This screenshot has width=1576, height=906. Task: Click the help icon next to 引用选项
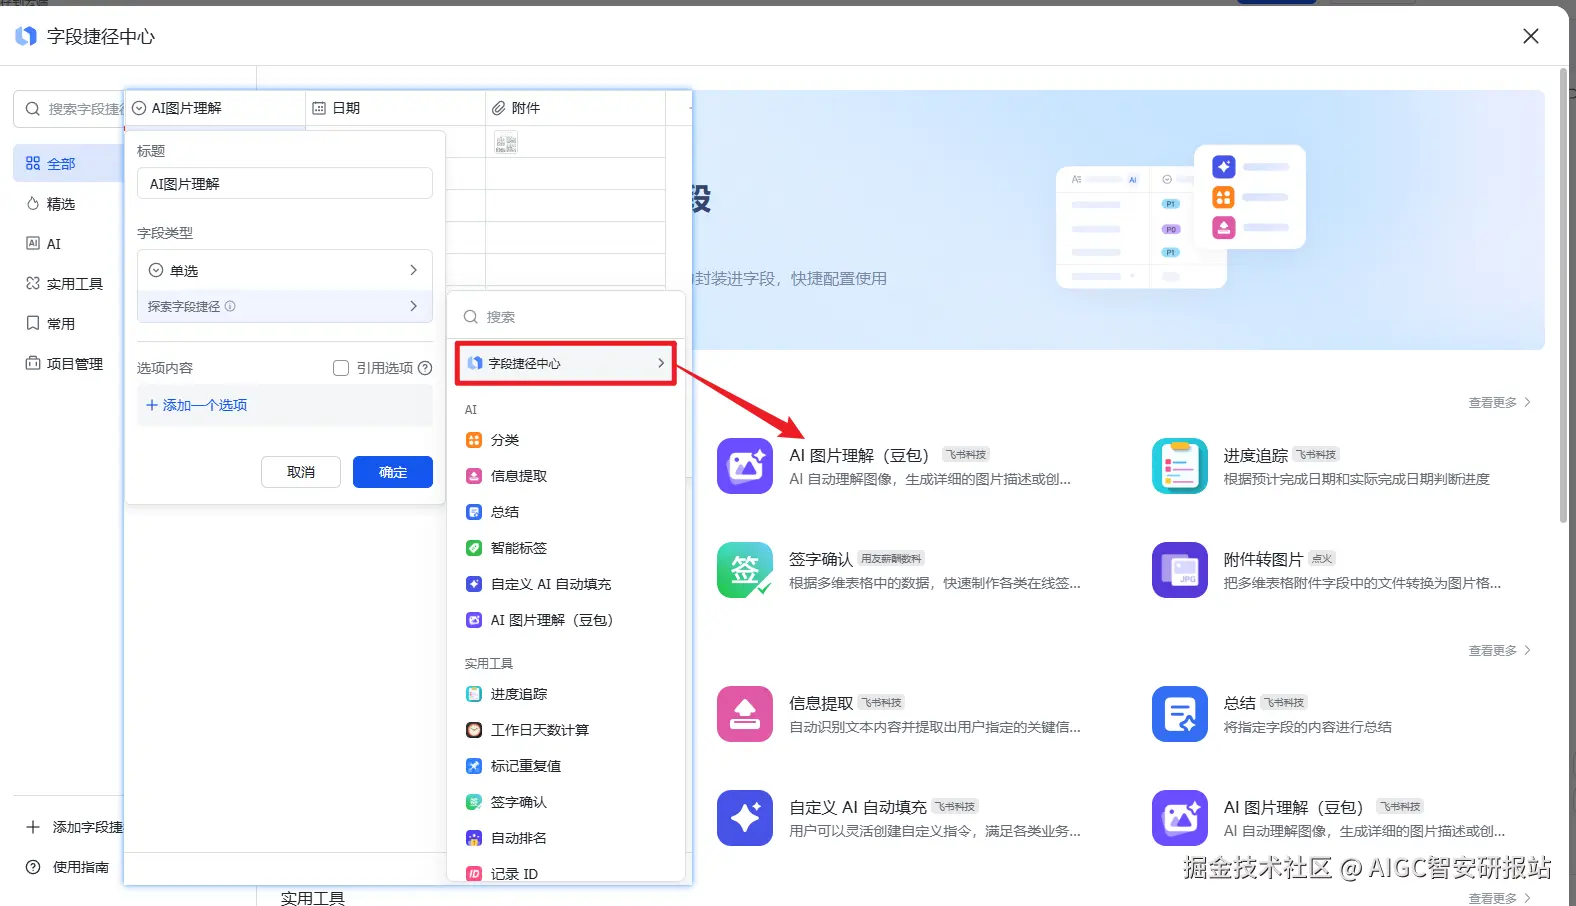pos(425,368)
